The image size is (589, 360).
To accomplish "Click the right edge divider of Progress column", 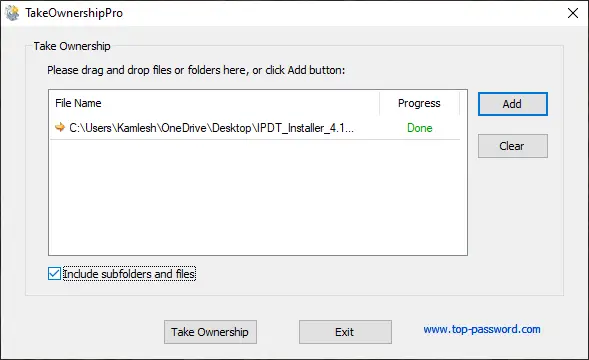I will [x=459, y=103].
